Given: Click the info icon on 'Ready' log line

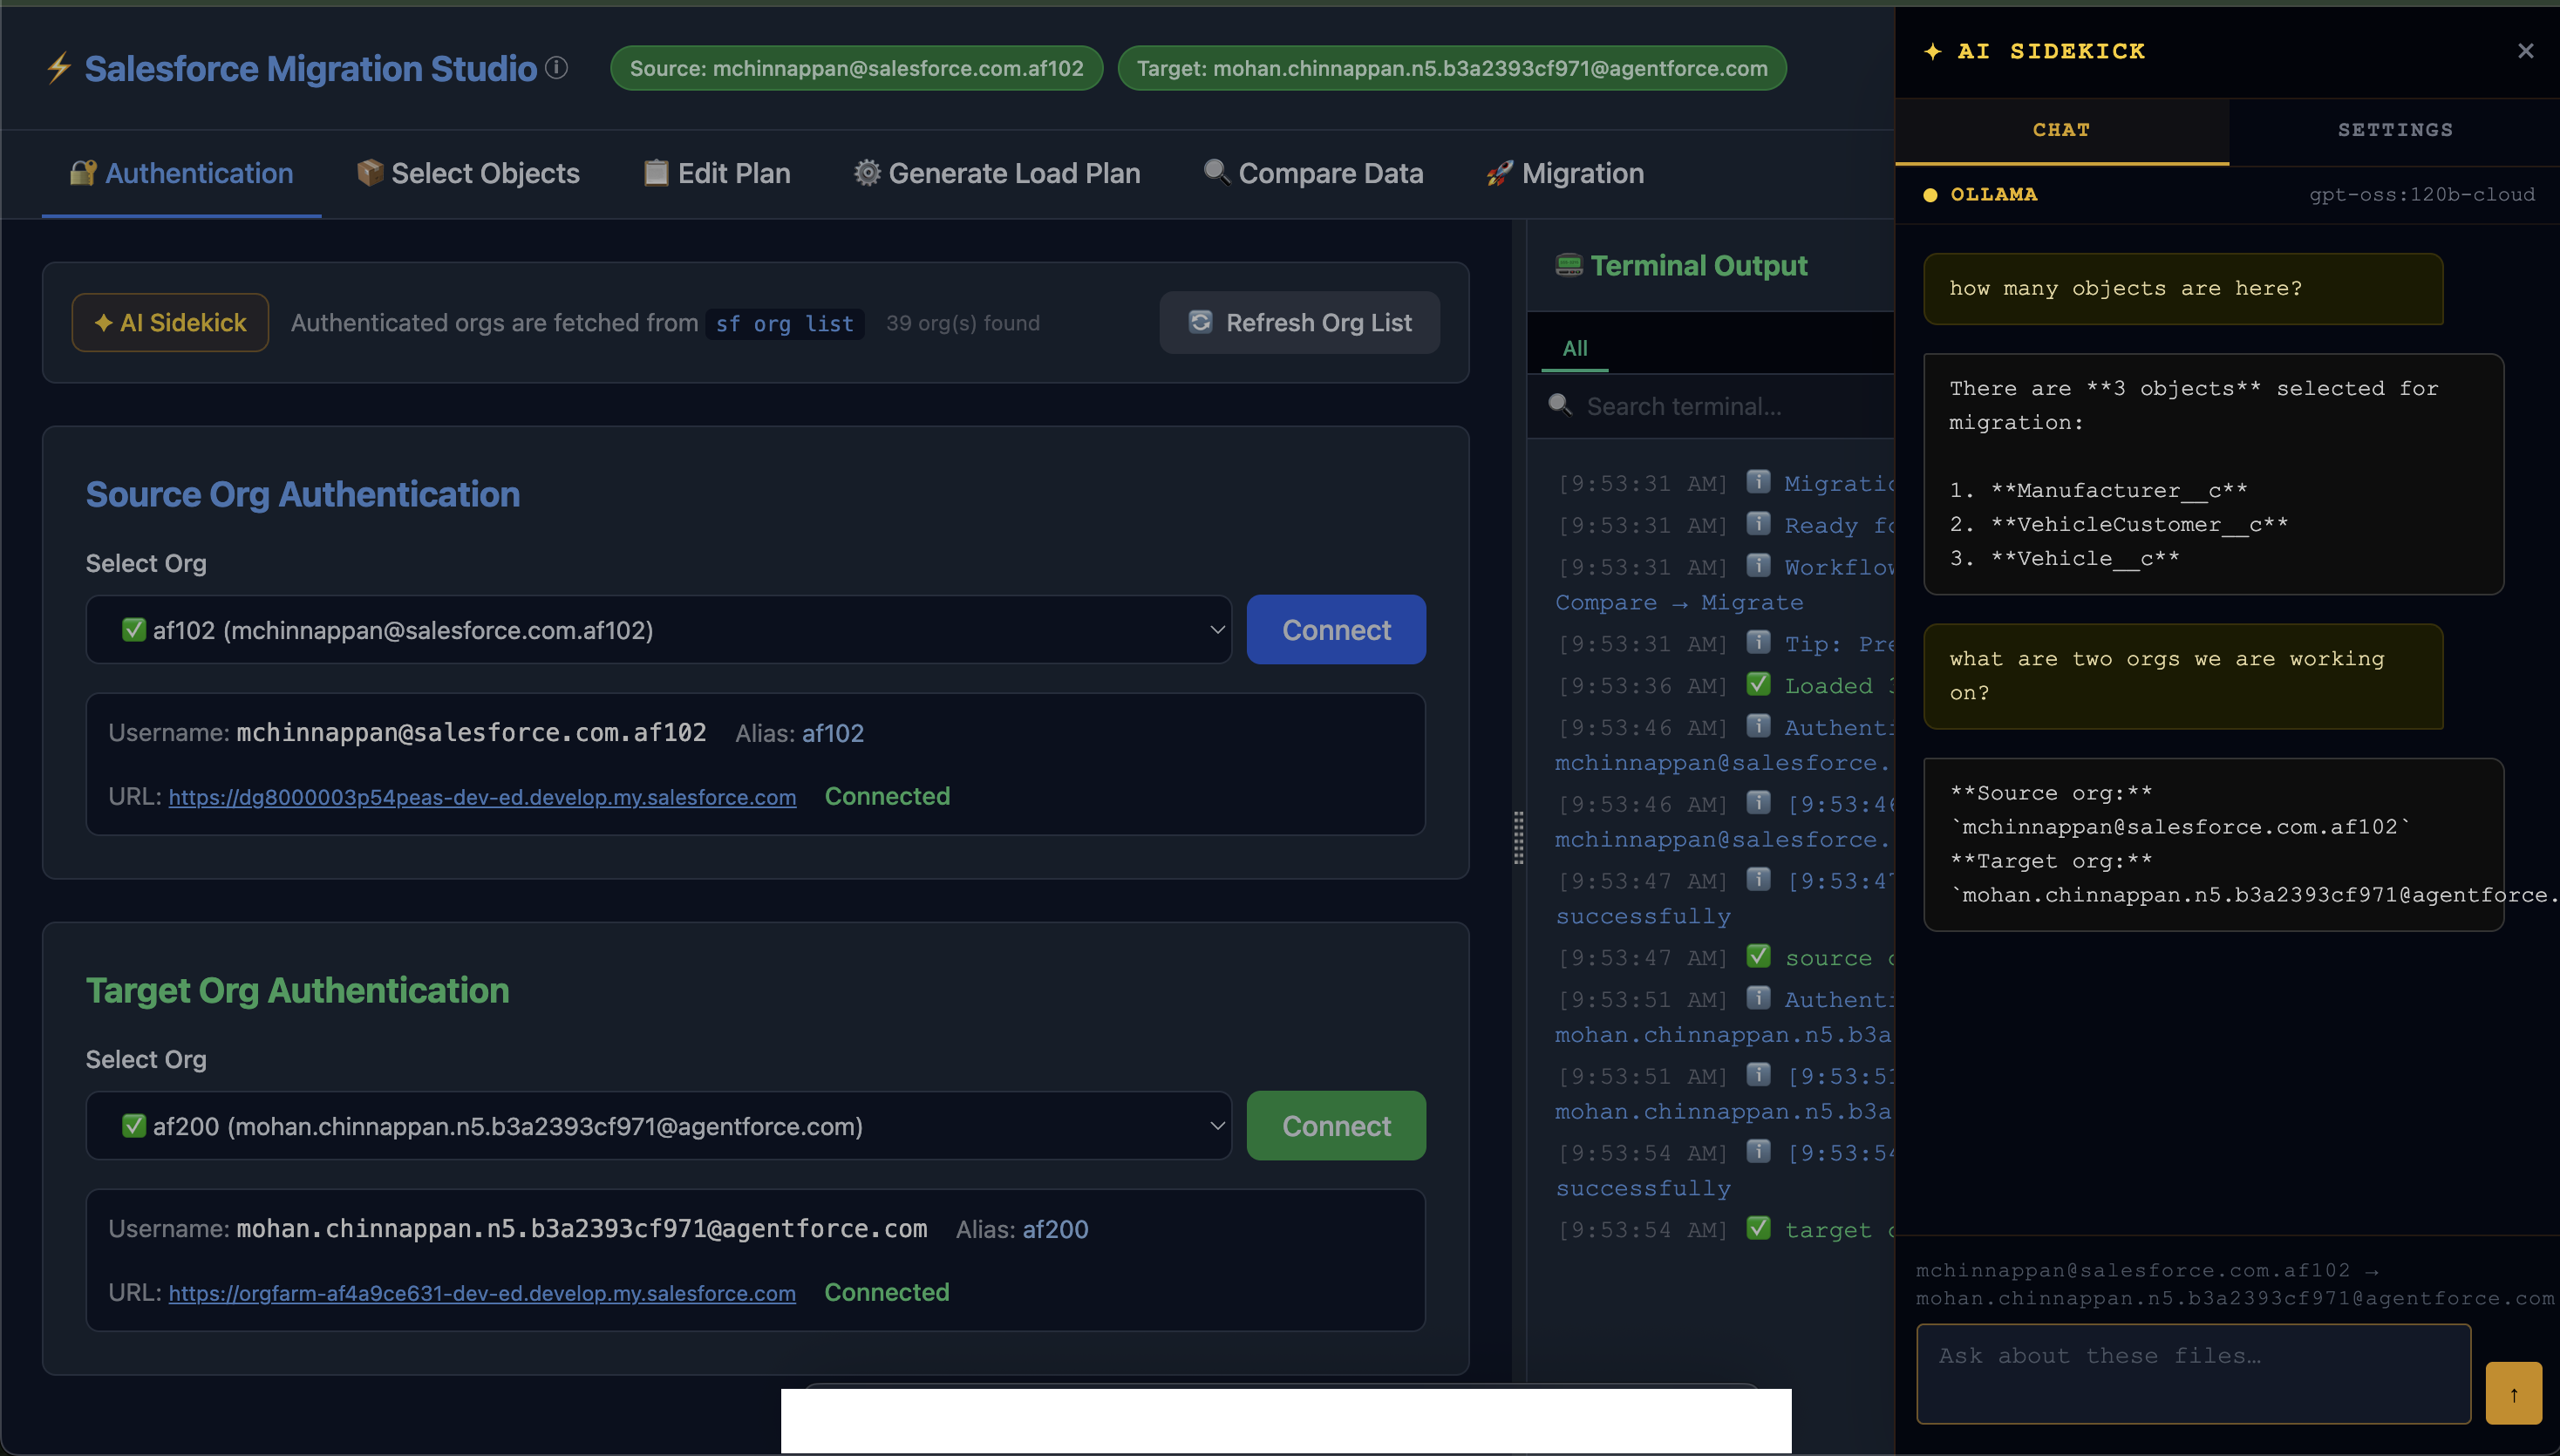Looking at the screenshot, I should [1758, 524].
